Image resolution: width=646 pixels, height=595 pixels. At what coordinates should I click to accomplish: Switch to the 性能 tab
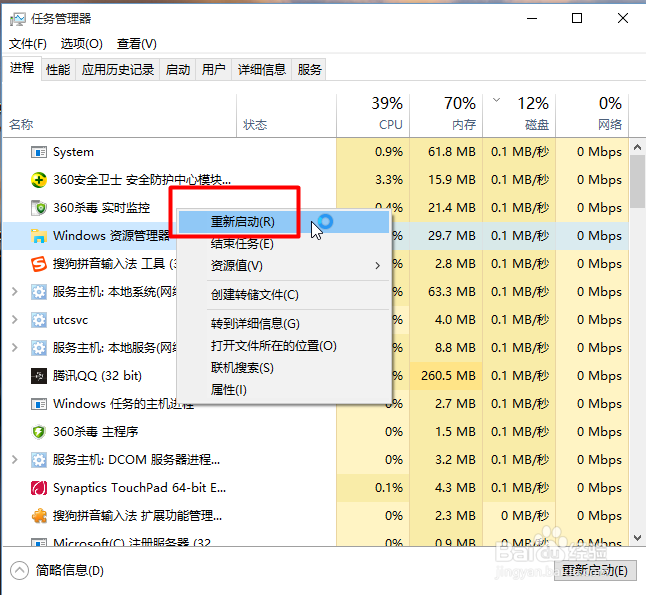coord(58,70)
